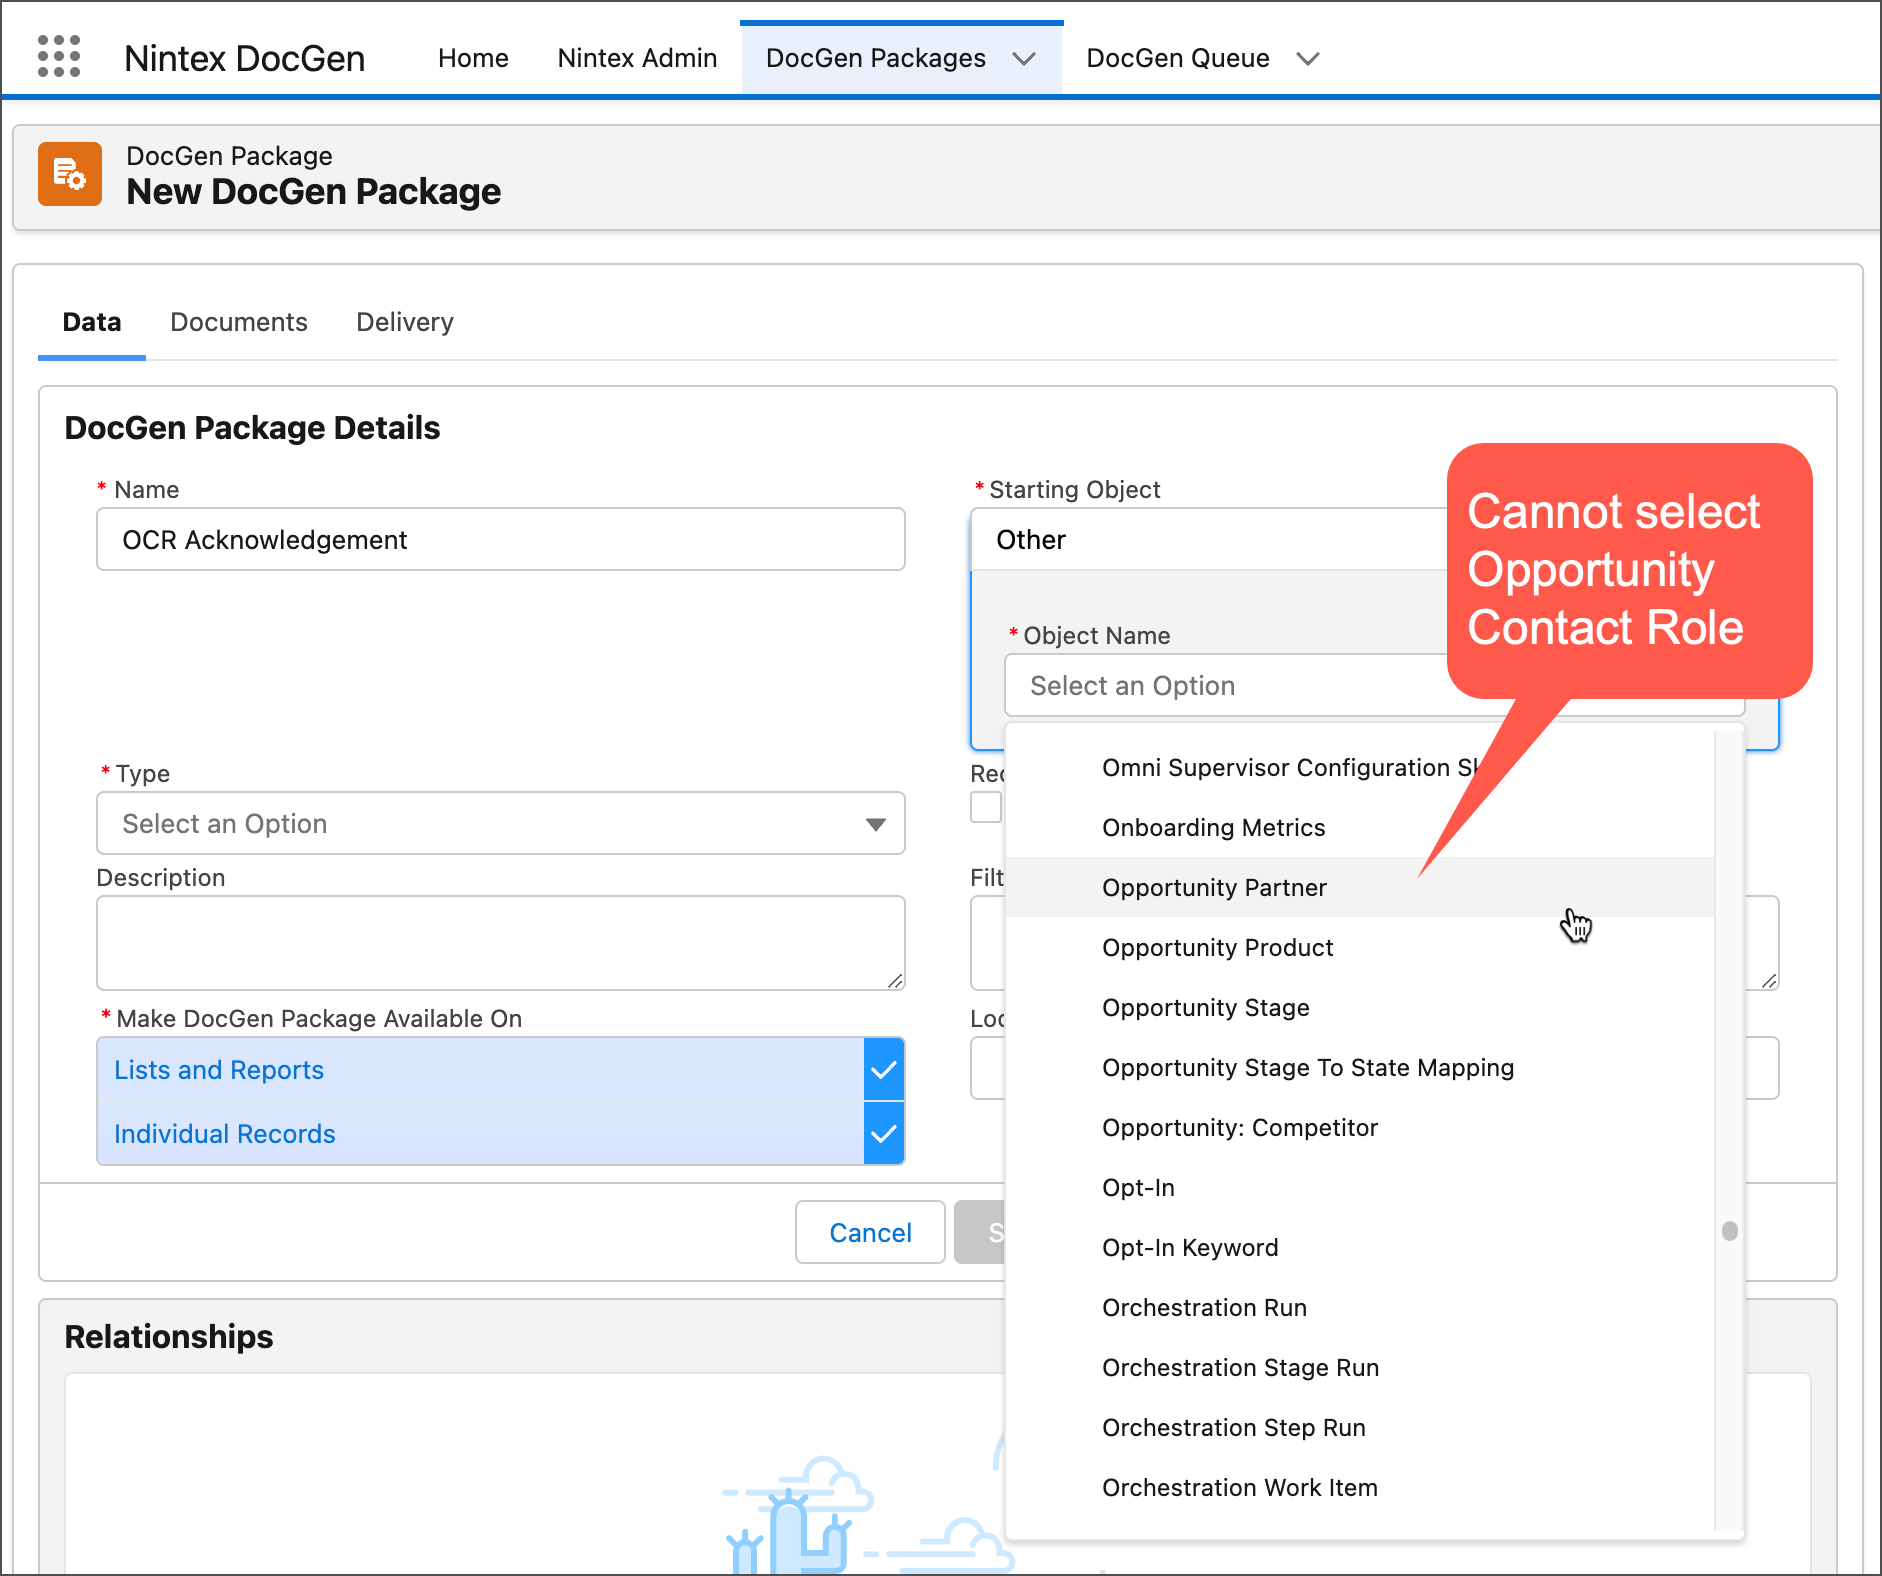Select Opportunity Partner from the list

click(x=1360, y=887)
